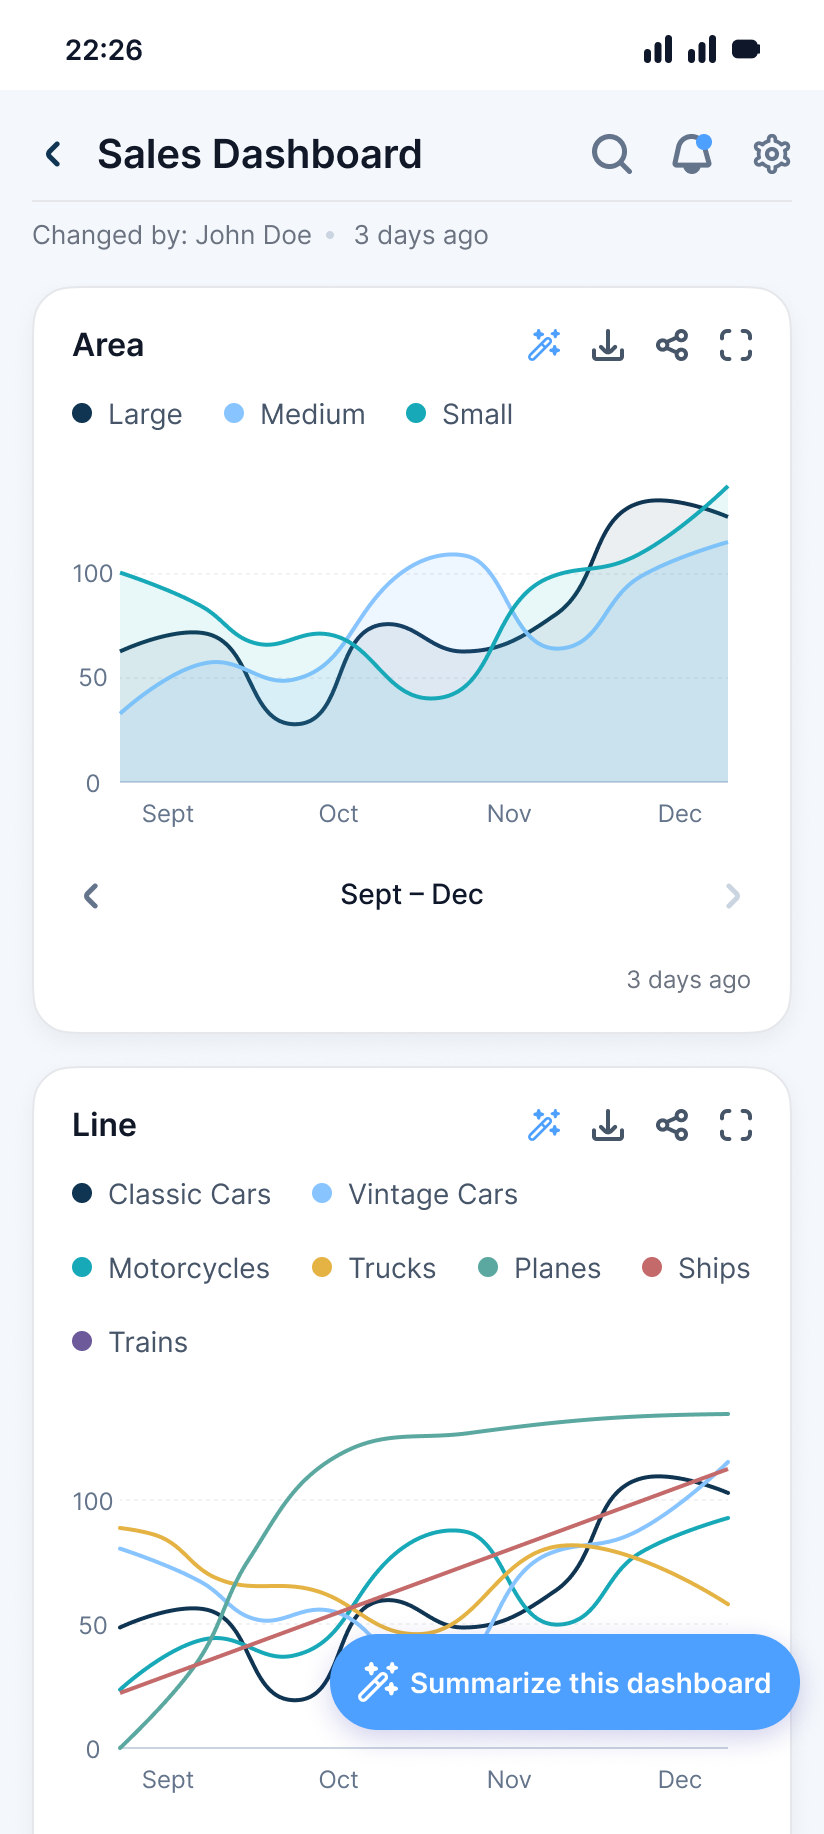The height and width of the screenshot is (1834, 824).
Task: Share the Line chart
Action: coord(672,1125)
